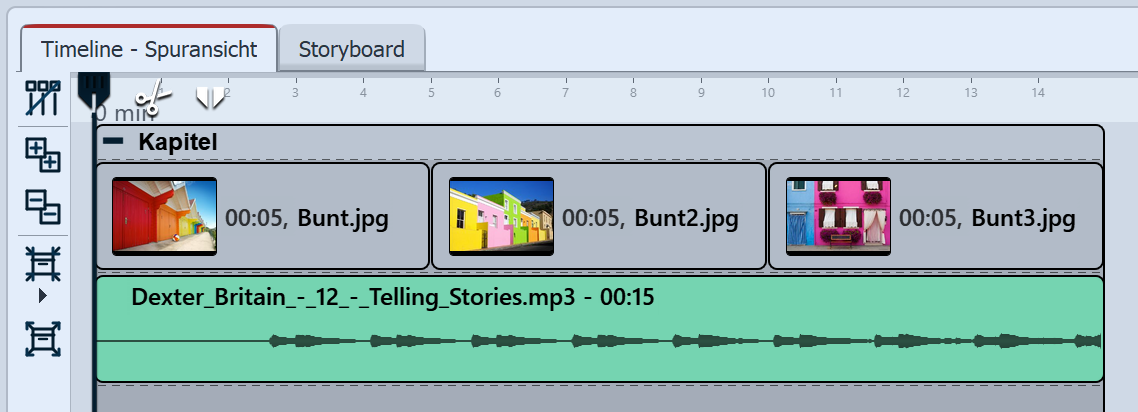
Task: Click the collapse-all tracks minus icon
Action: point(43,206)
